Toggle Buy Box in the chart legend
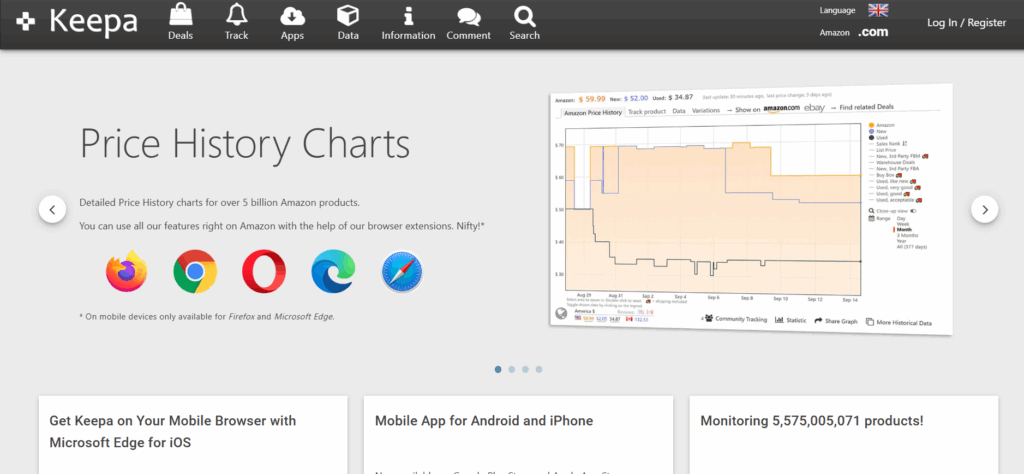 (886, 175)
